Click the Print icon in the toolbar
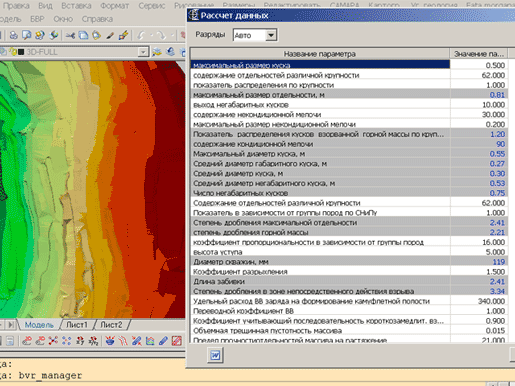 tap(14, 35)
